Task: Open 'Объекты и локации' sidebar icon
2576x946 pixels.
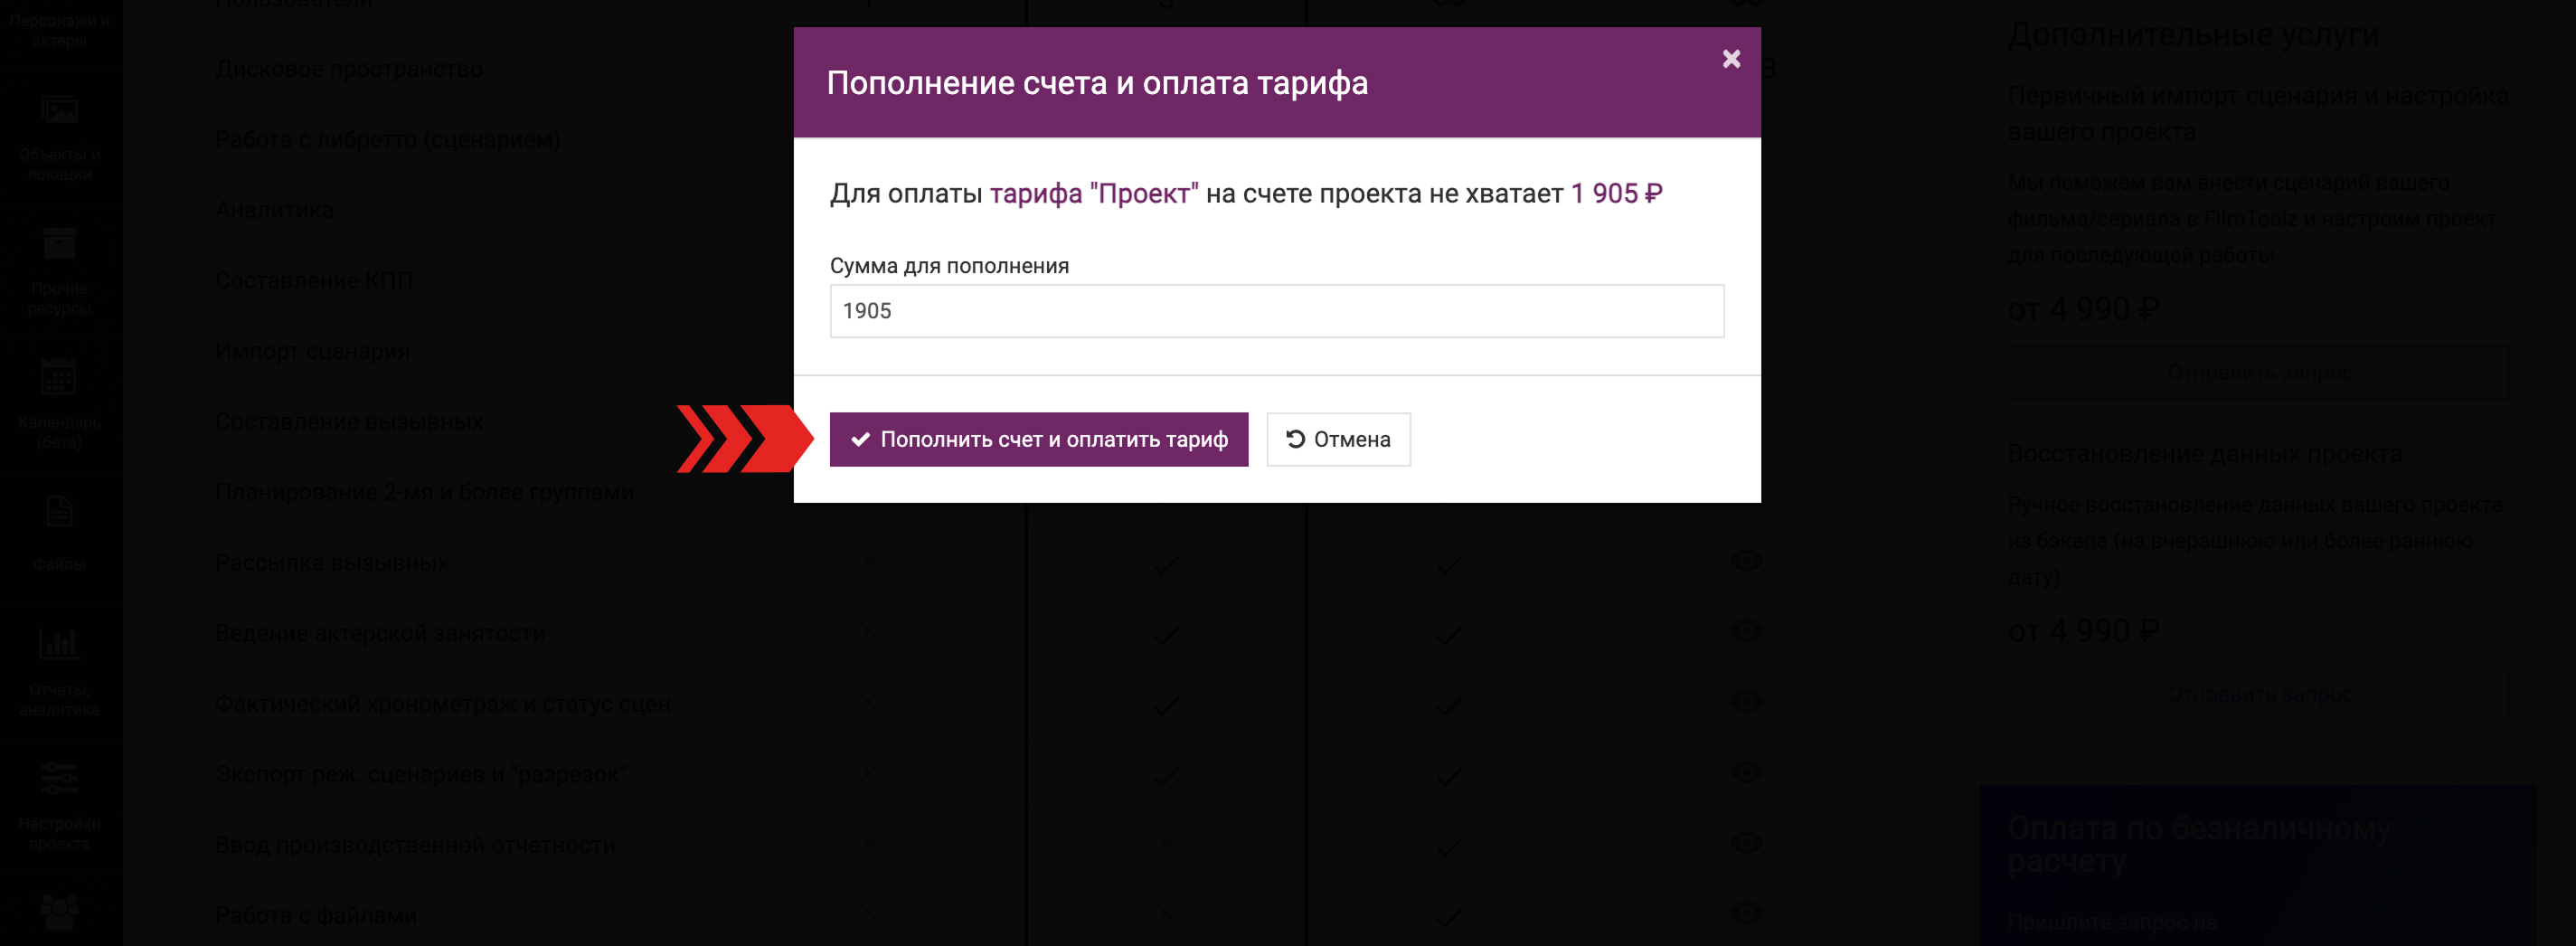Action: point(59,110)
